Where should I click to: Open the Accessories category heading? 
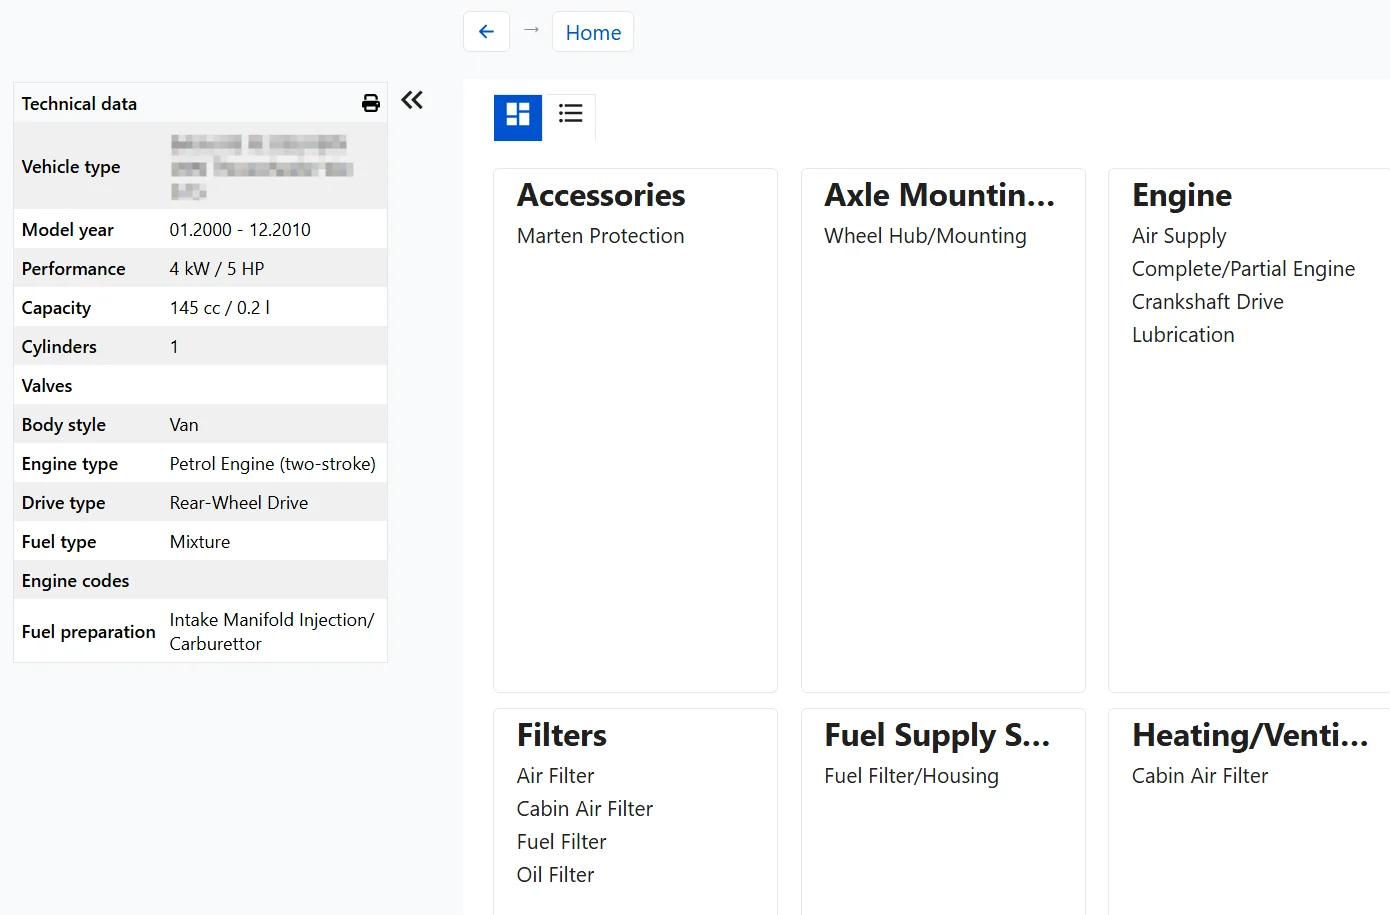pyautogui.click(x=601, y=195)
